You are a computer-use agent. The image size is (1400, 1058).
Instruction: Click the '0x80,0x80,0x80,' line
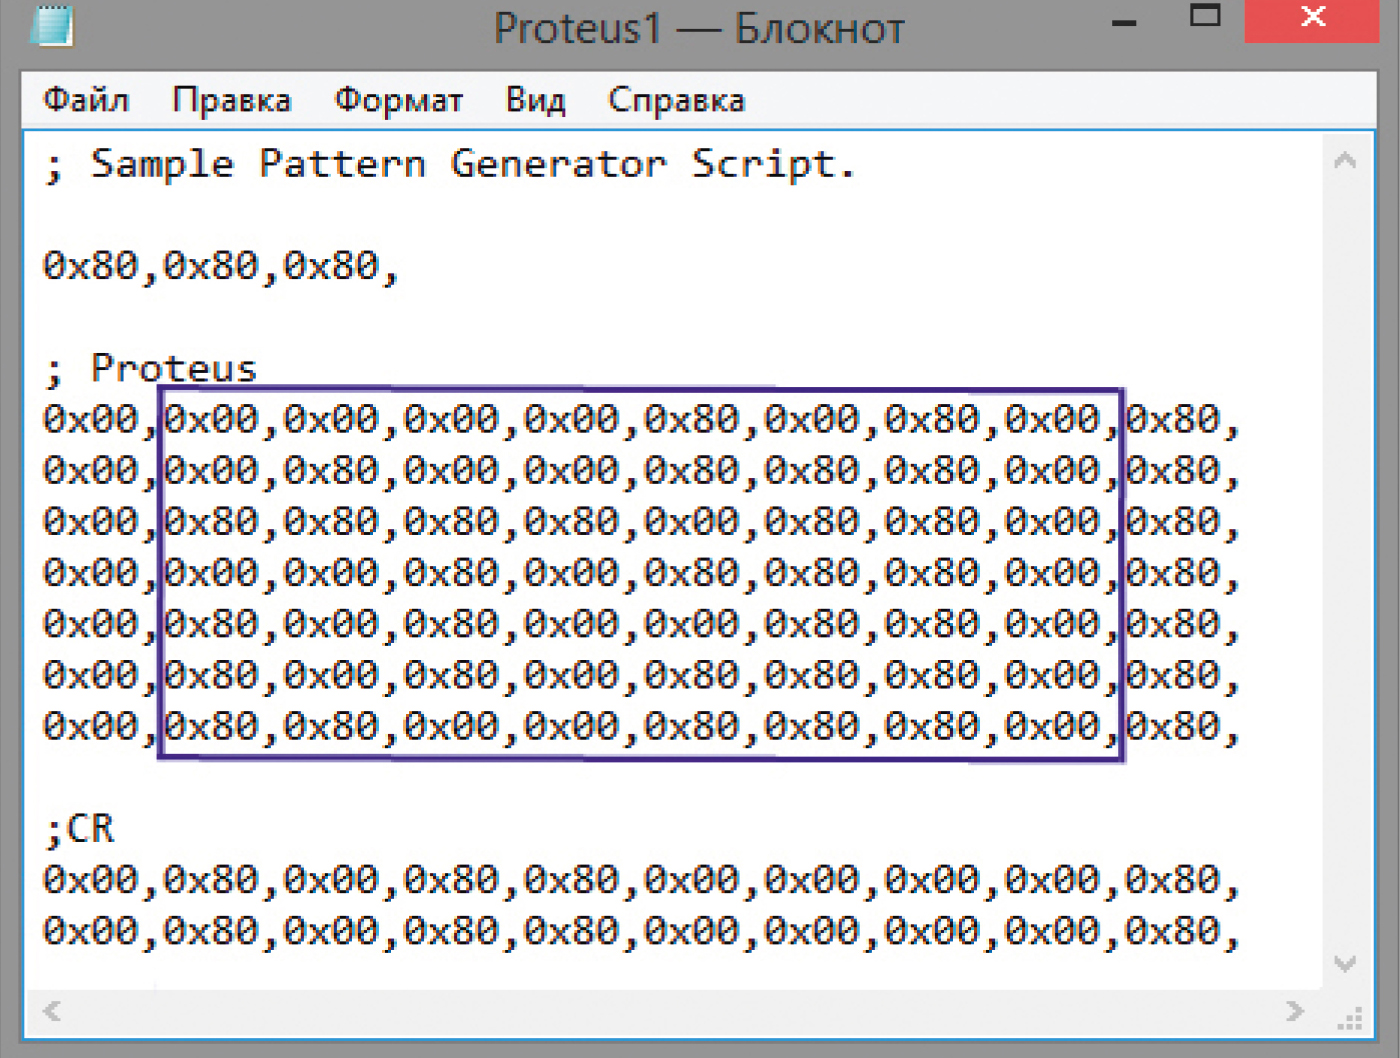click(221, 266)
